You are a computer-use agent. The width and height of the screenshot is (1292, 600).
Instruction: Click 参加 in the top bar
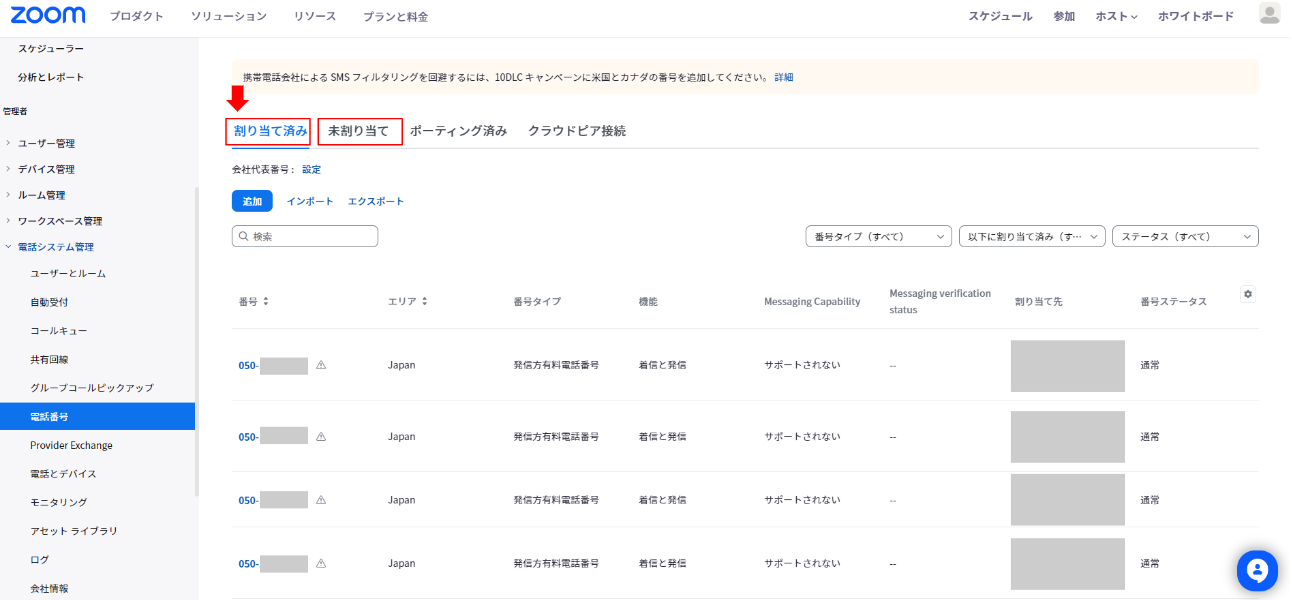point(1064,16)
